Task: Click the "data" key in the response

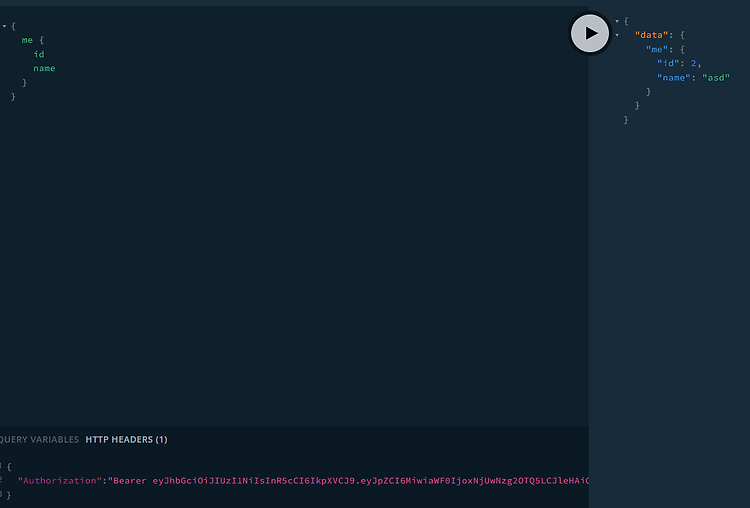Action: [651, 35]
